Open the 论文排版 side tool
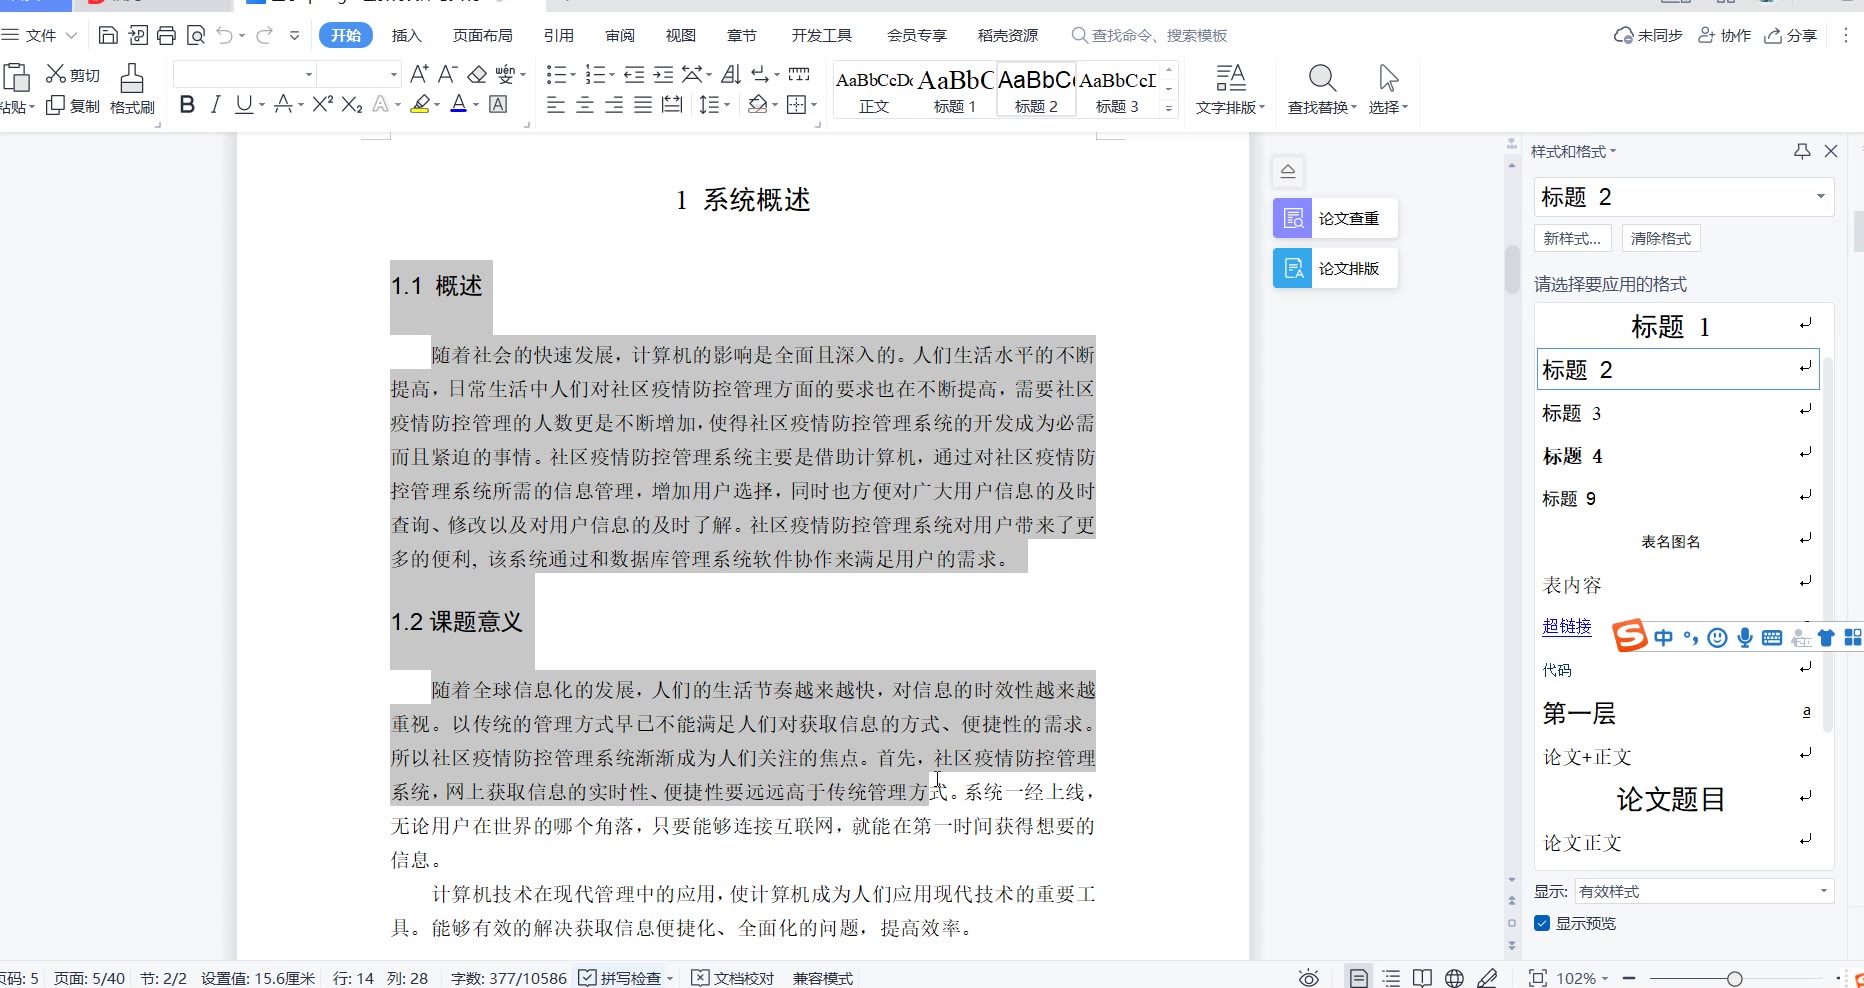 tap(1334, 268)
